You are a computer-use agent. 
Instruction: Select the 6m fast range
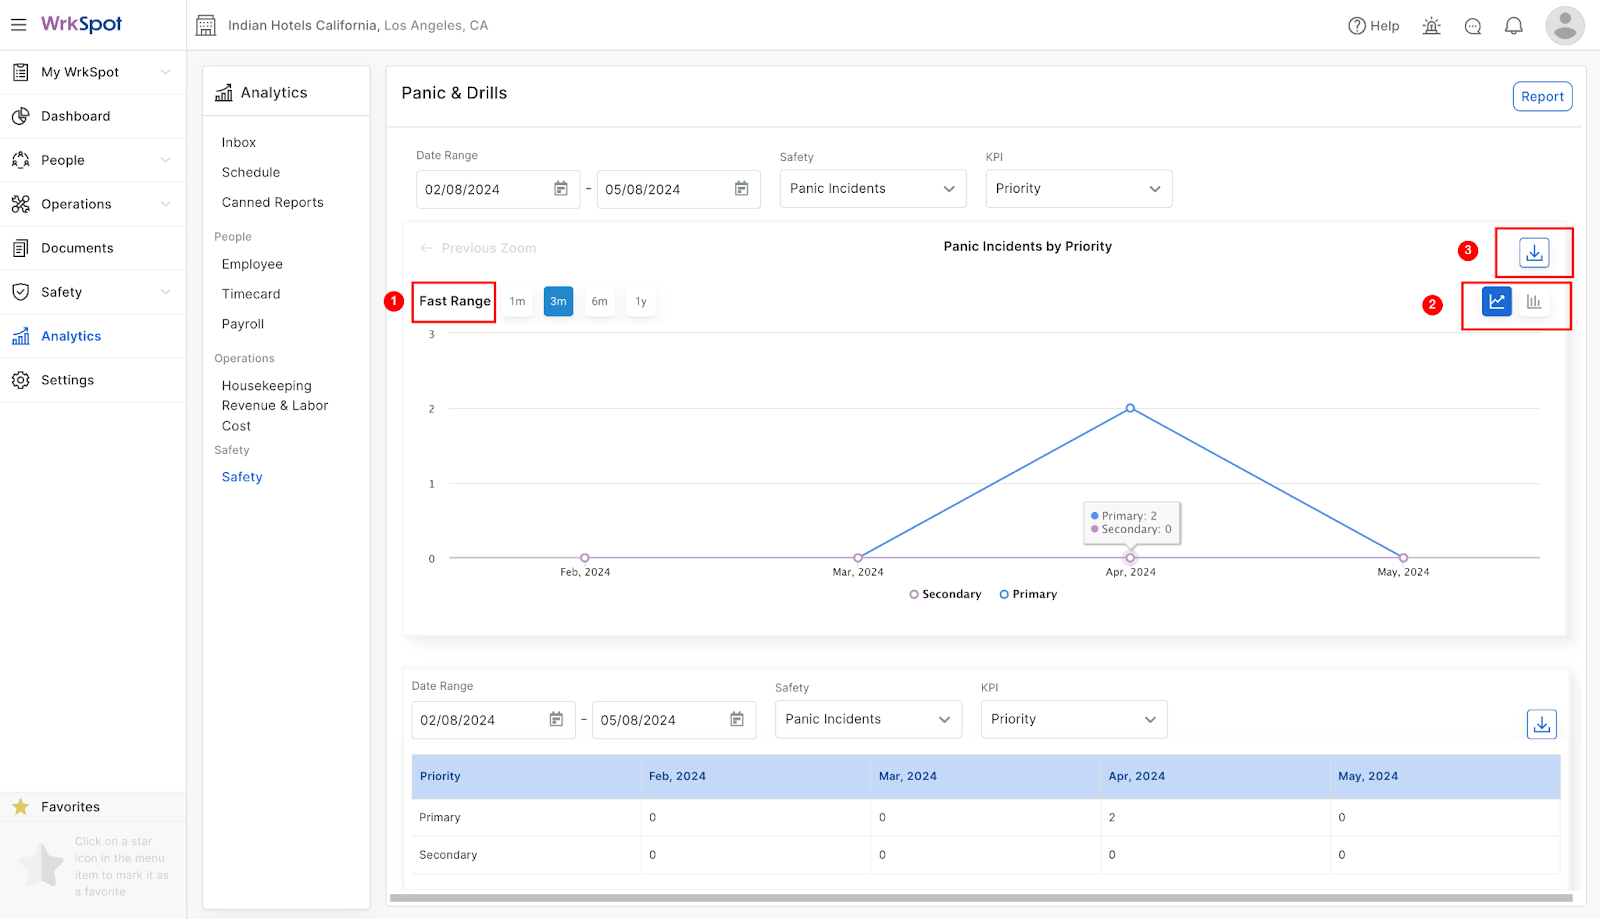coord(599,301)
